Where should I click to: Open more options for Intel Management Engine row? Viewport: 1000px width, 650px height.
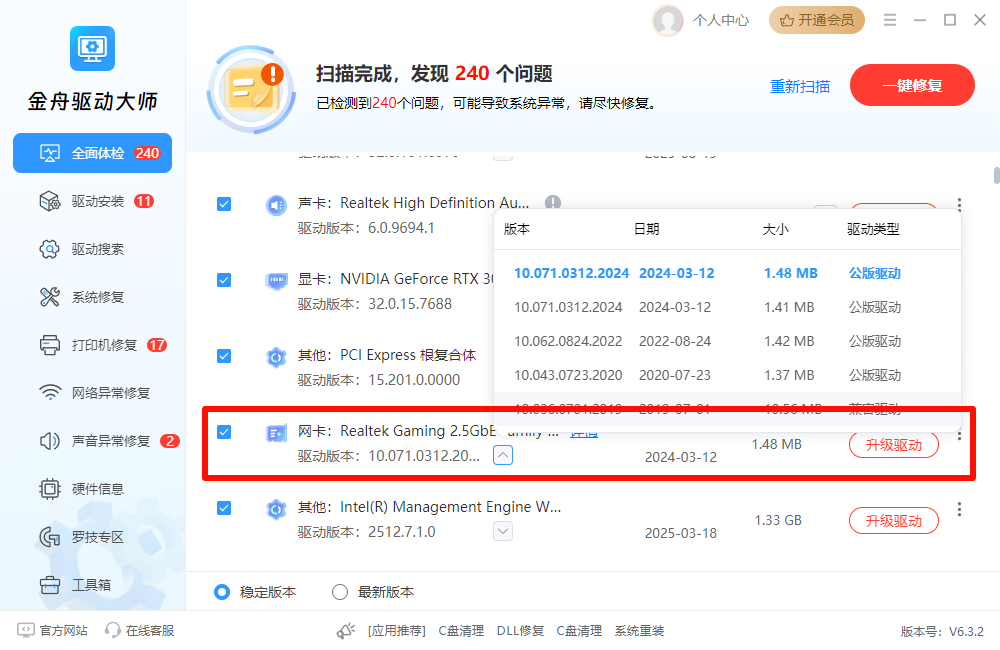(959, 509)
